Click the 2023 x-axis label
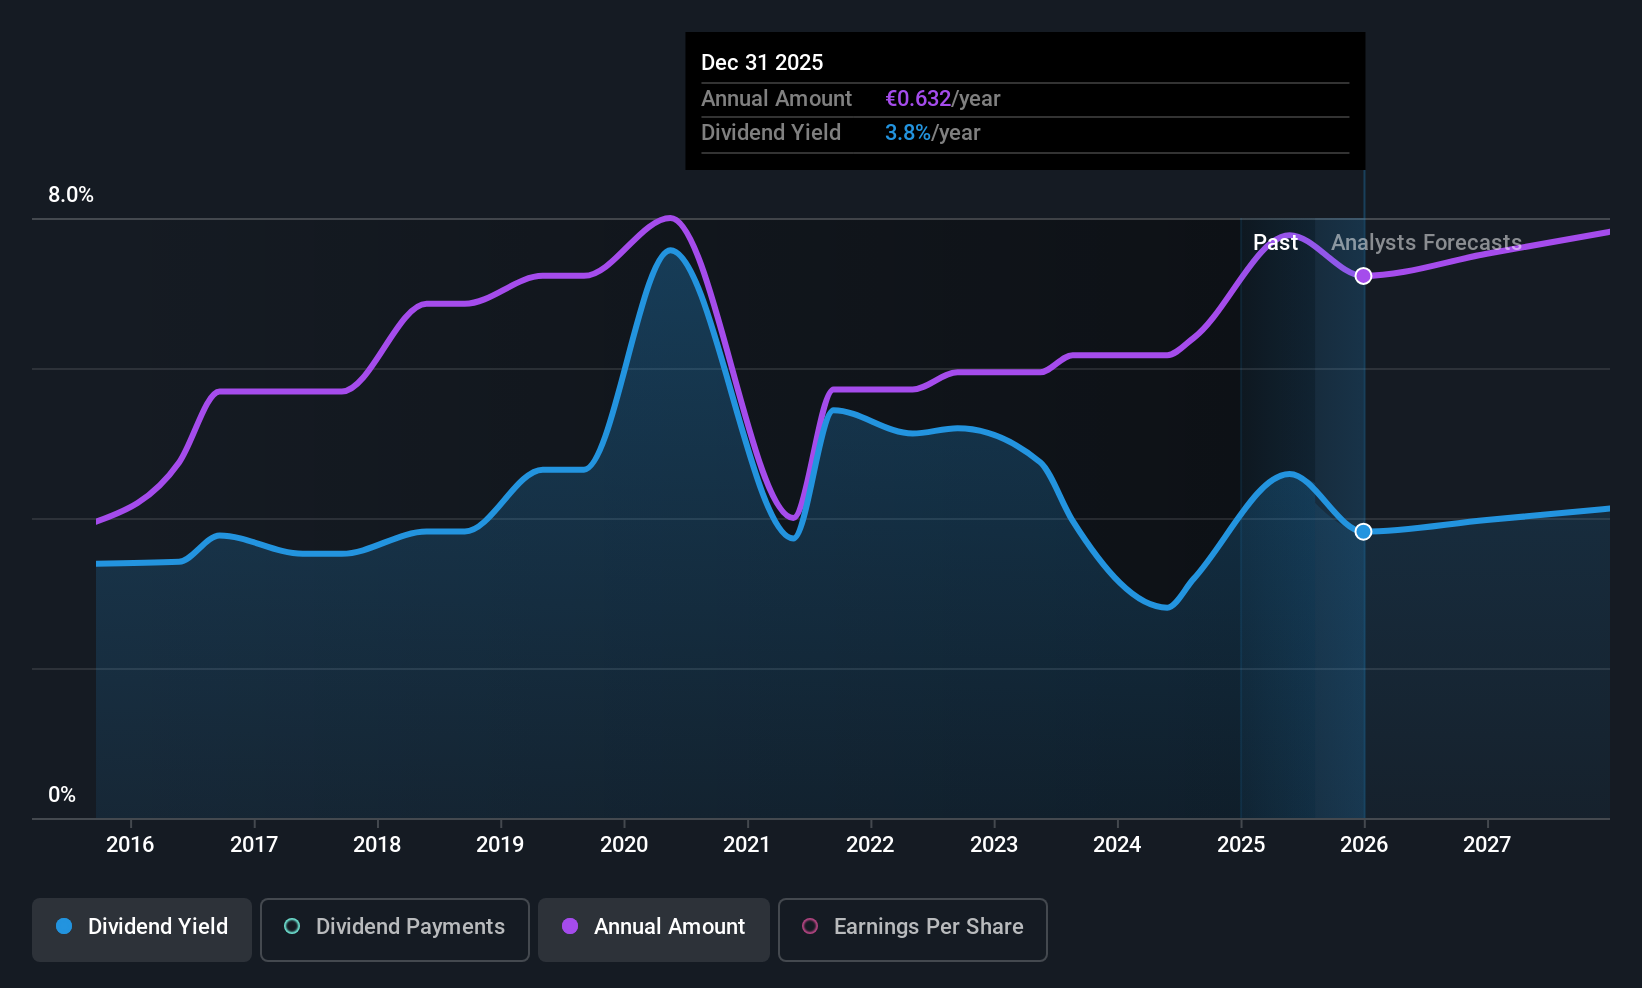The height and width of the screenshot is (988, 1642). pos(994,845)
